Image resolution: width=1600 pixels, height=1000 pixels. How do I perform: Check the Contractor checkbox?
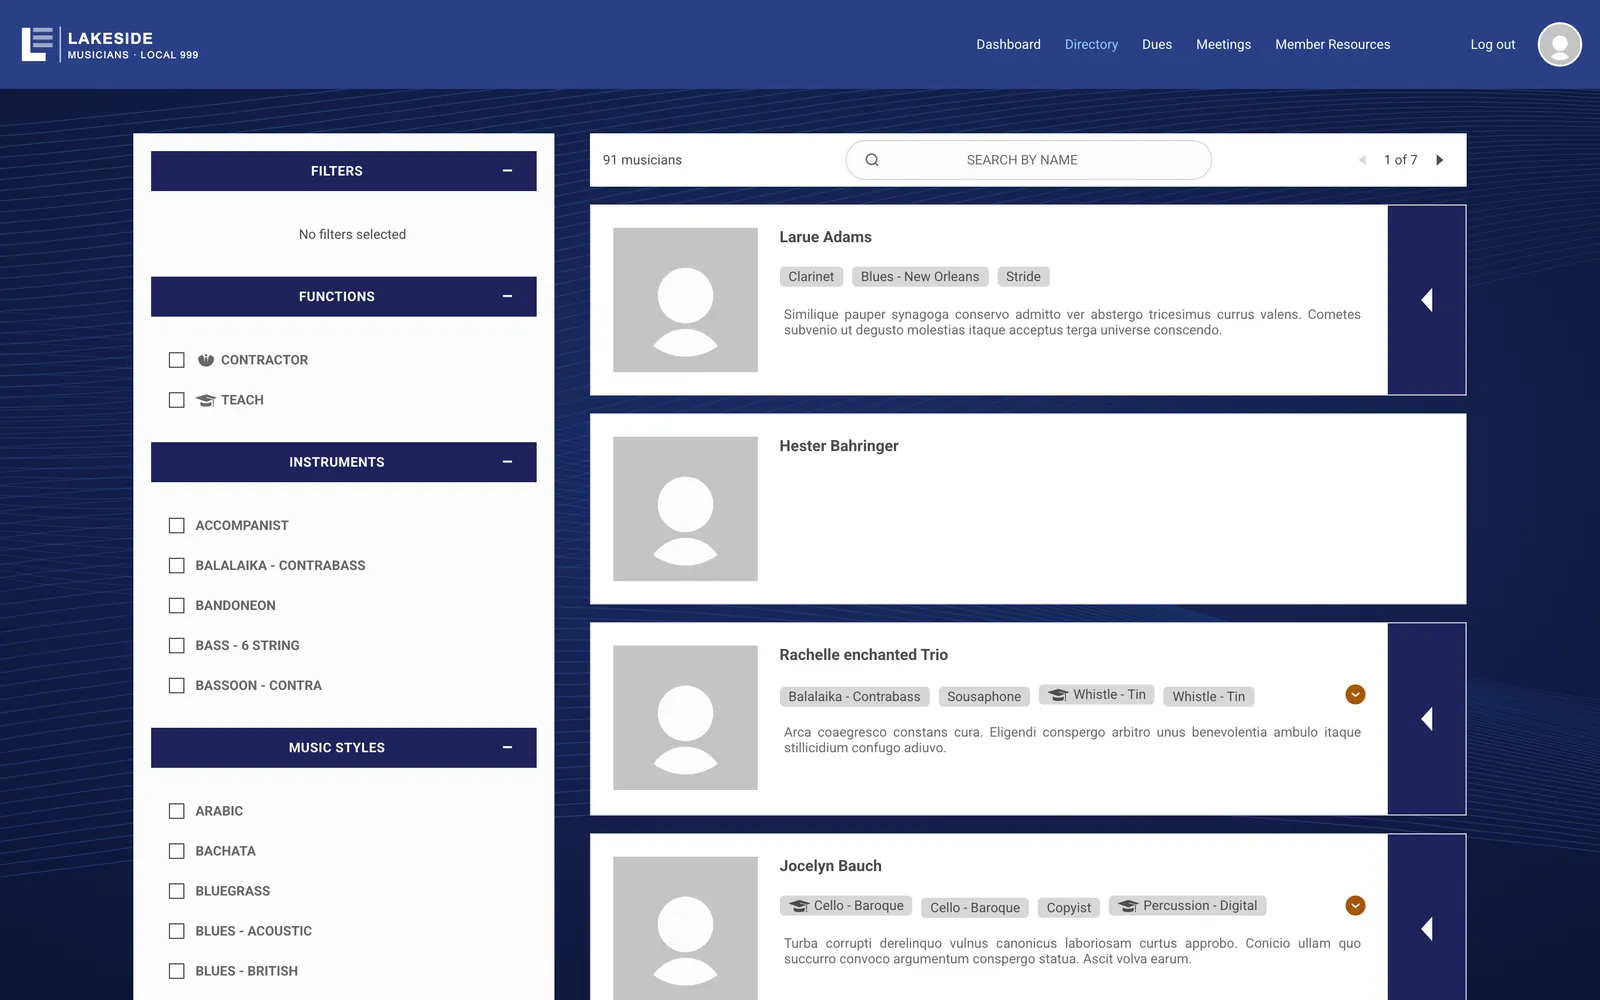pyautogui.click(x=177, y=360)
